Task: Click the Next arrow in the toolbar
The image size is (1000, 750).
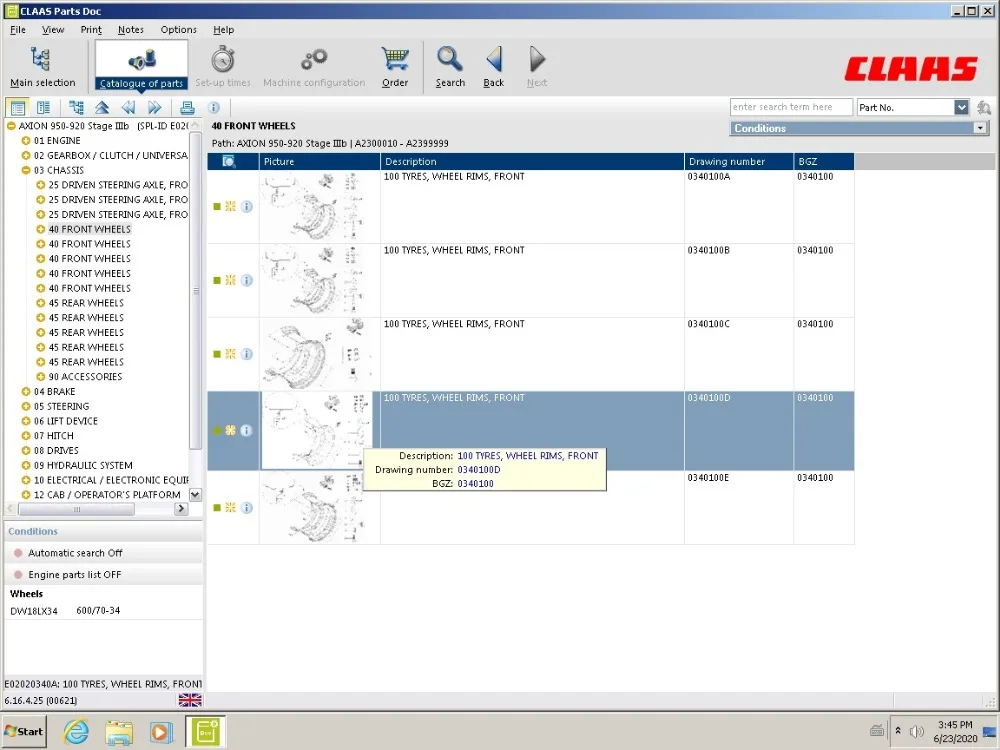Action: [537, 66]
